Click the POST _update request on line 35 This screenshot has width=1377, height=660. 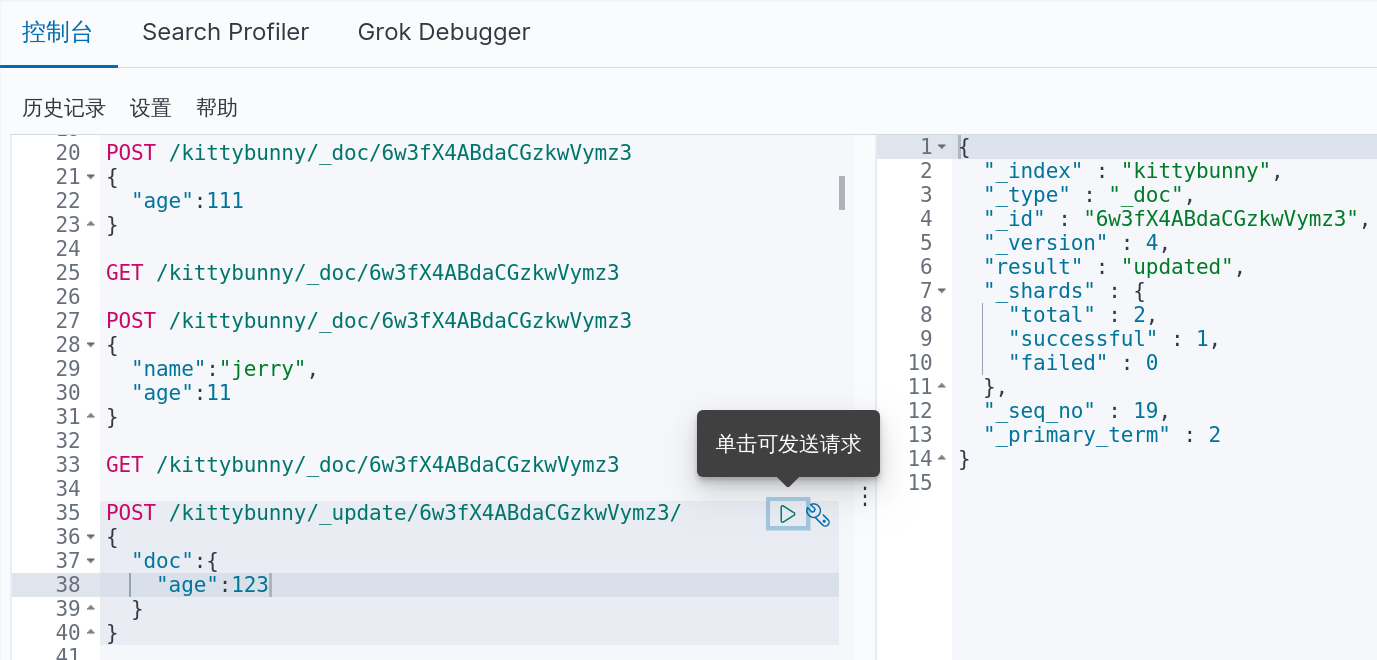(393, 513)
